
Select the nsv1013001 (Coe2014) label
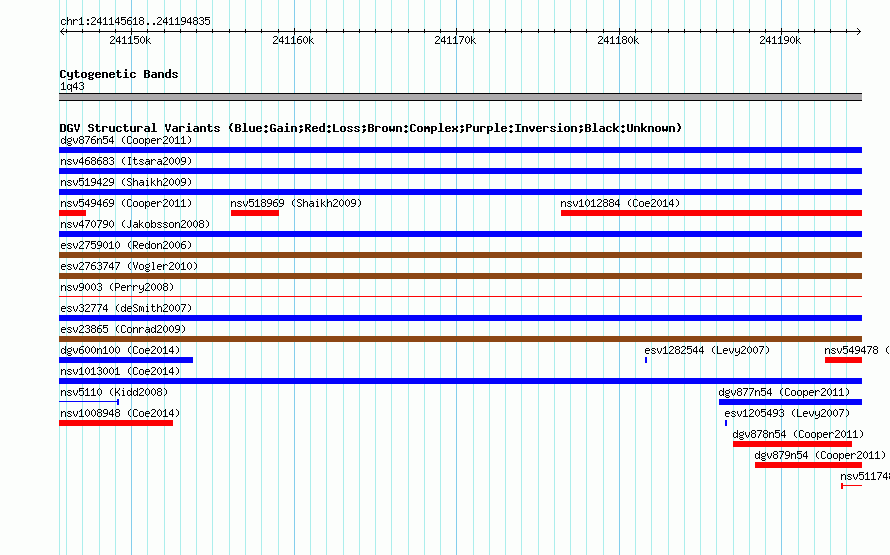pos(120,371)
